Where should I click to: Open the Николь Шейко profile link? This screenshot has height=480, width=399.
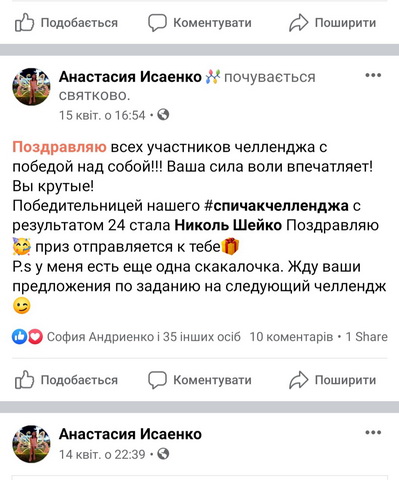[228, 226]
